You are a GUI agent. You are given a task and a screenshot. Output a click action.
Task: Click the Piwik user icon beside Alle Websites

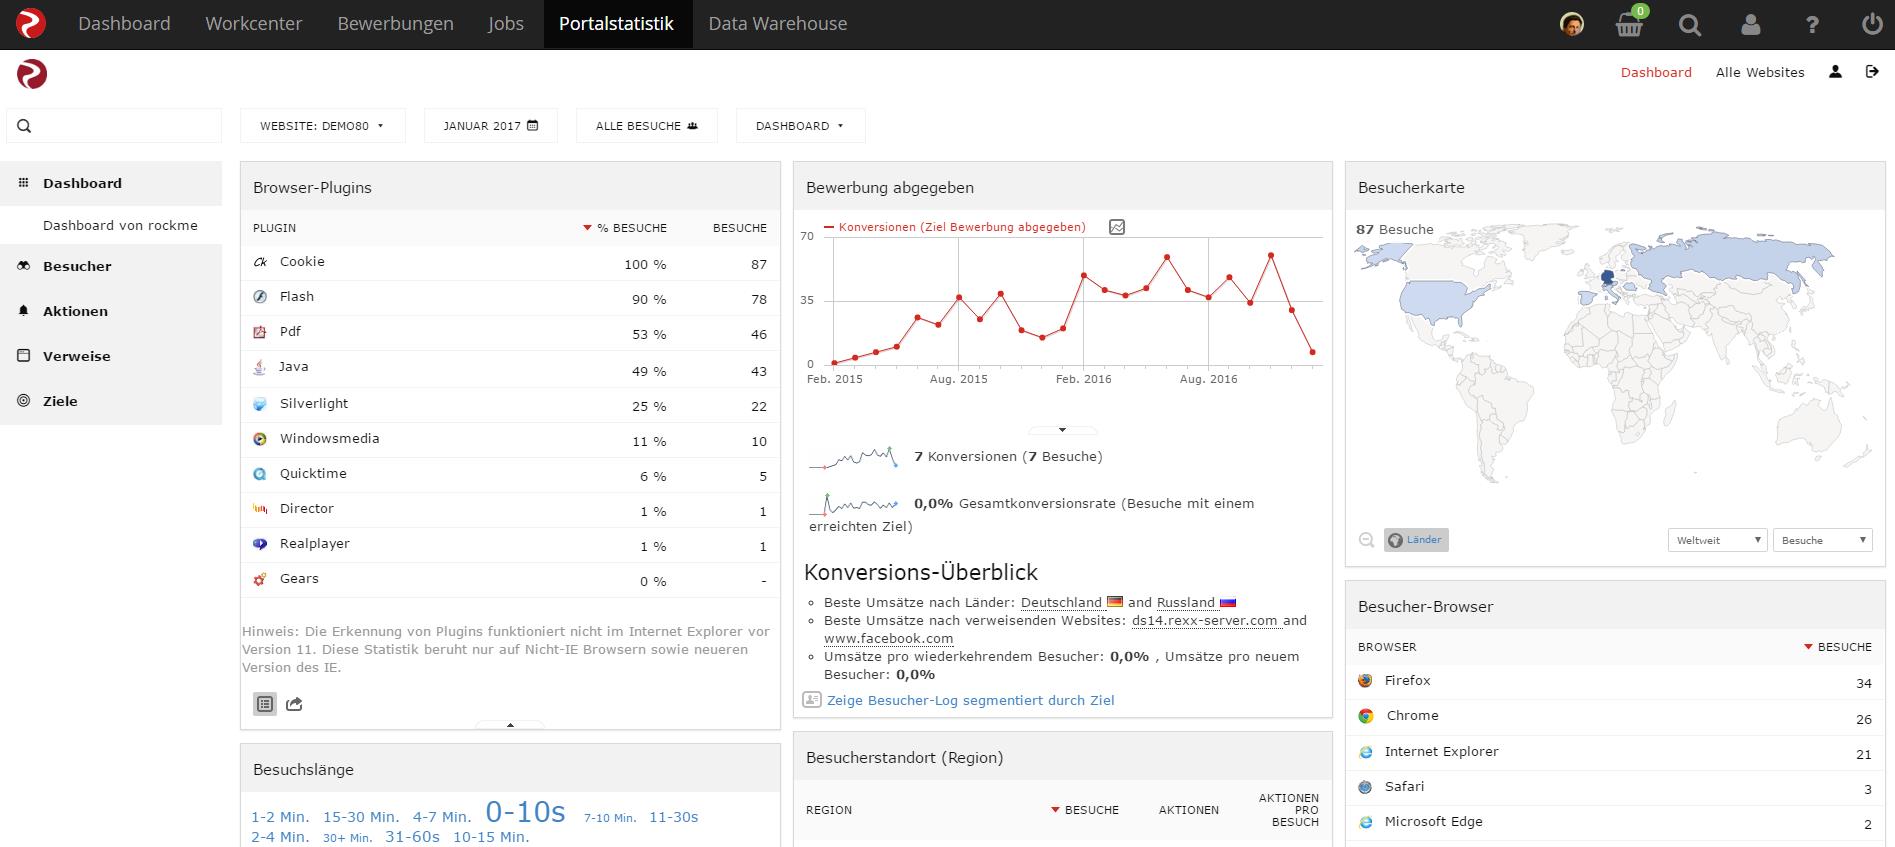click(1835, 72)
